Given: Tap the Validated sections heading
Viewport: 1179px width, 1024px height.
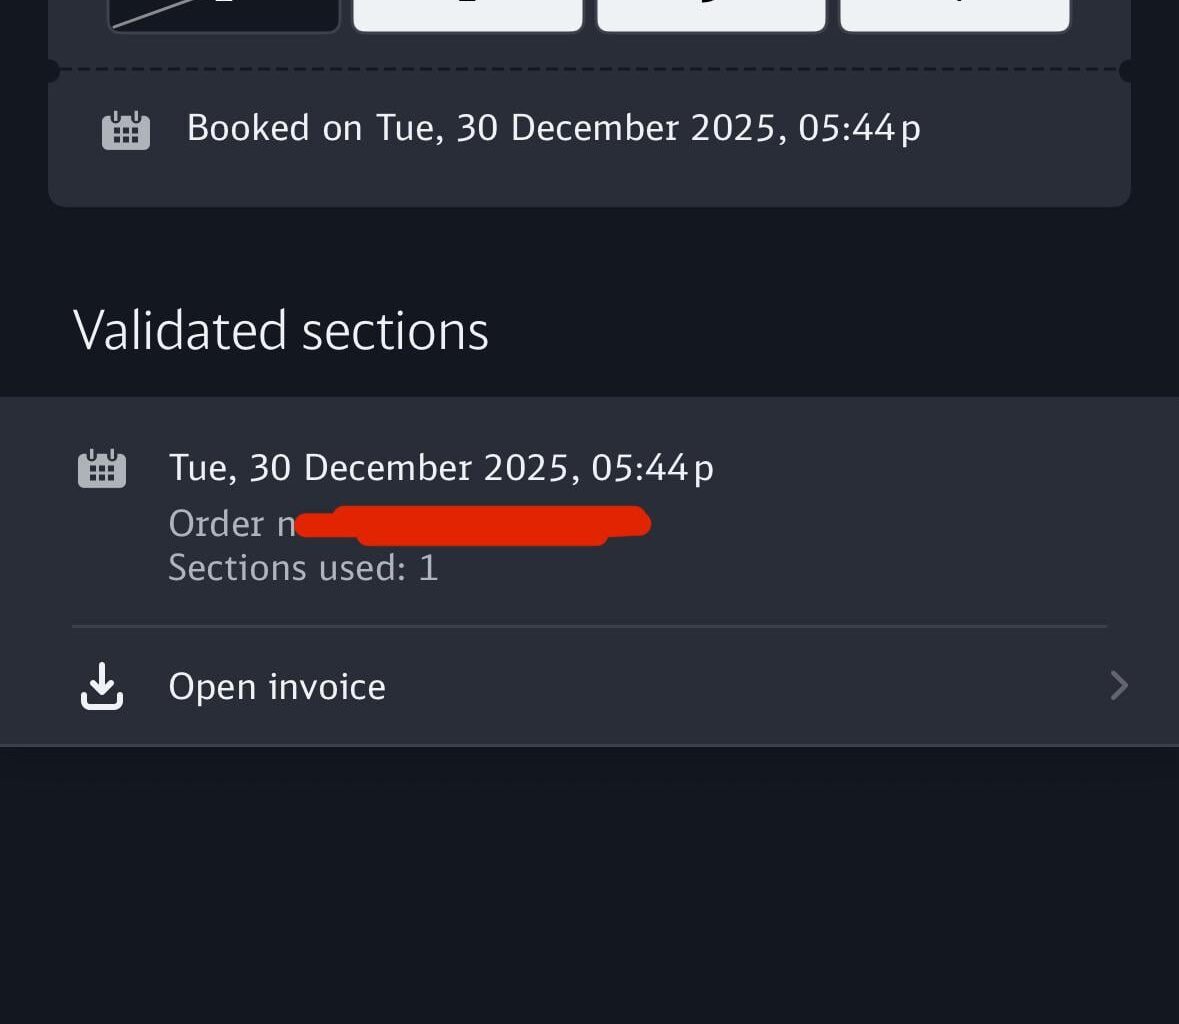Looking at the screenshot, I should [281, 329].
